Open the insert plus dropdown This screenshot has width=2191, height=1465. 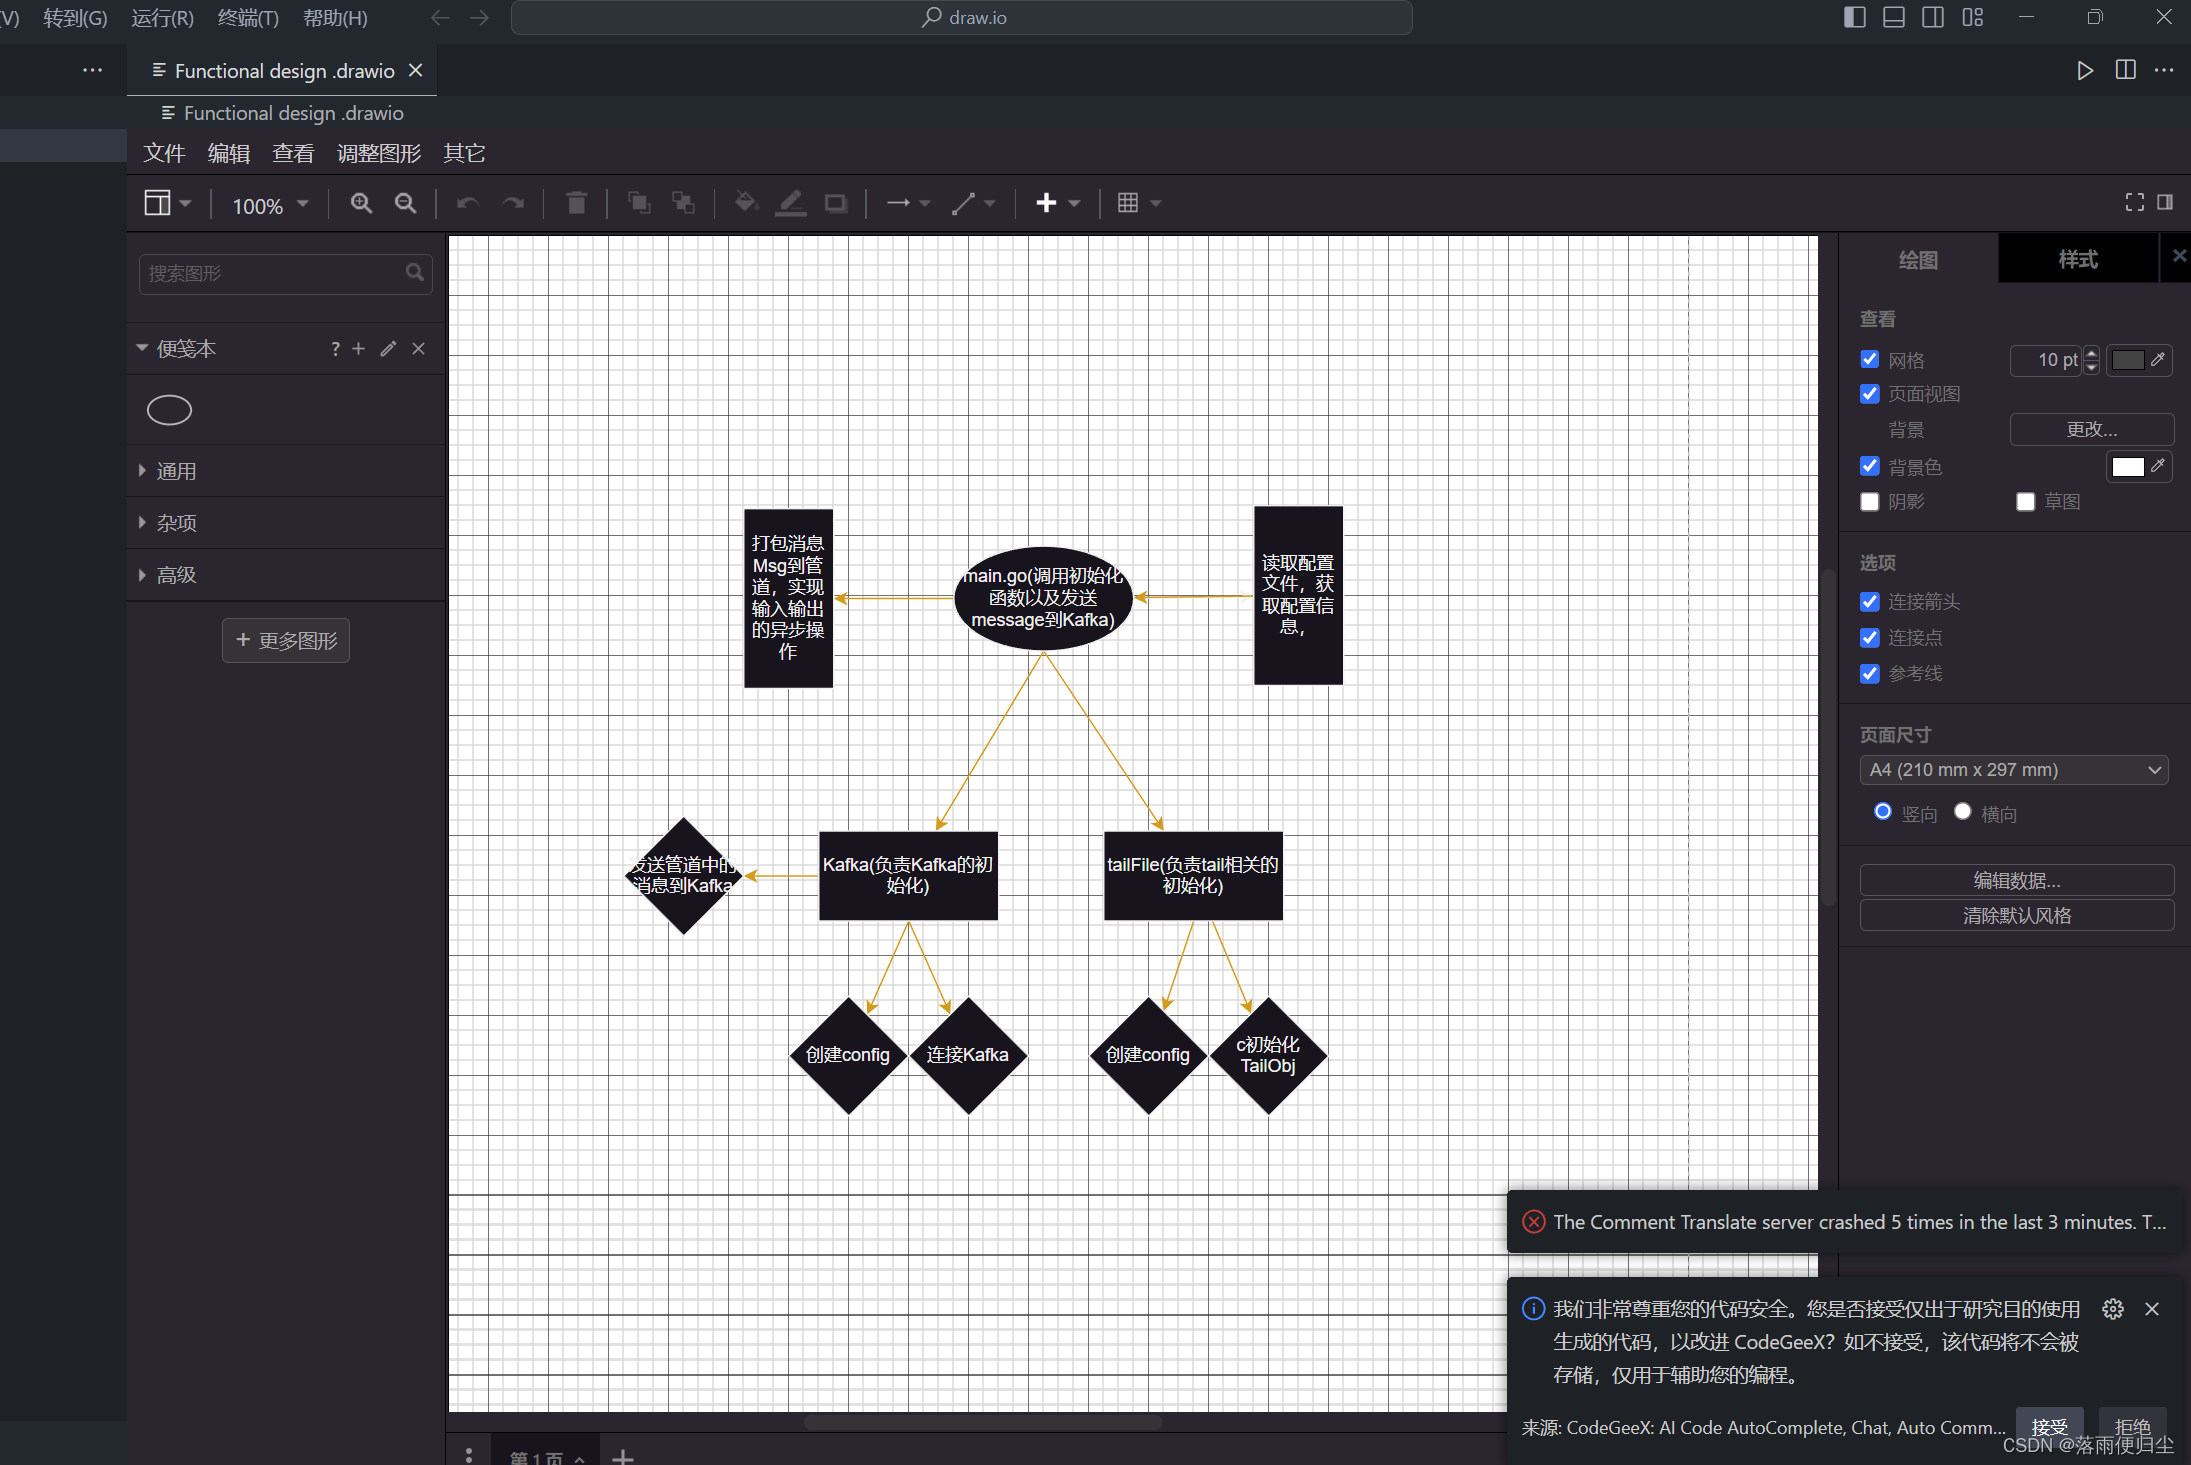click(1058, 204)
